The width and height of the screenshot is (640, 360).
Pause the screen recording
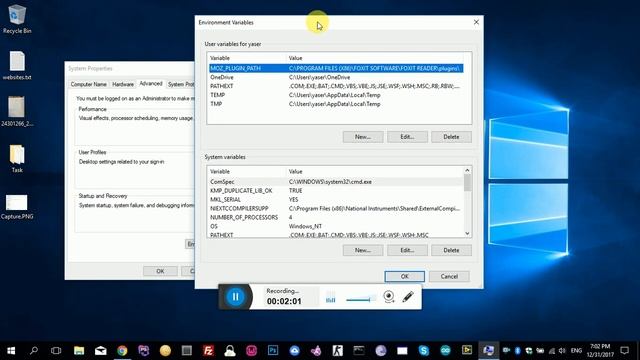pos(236,297)
